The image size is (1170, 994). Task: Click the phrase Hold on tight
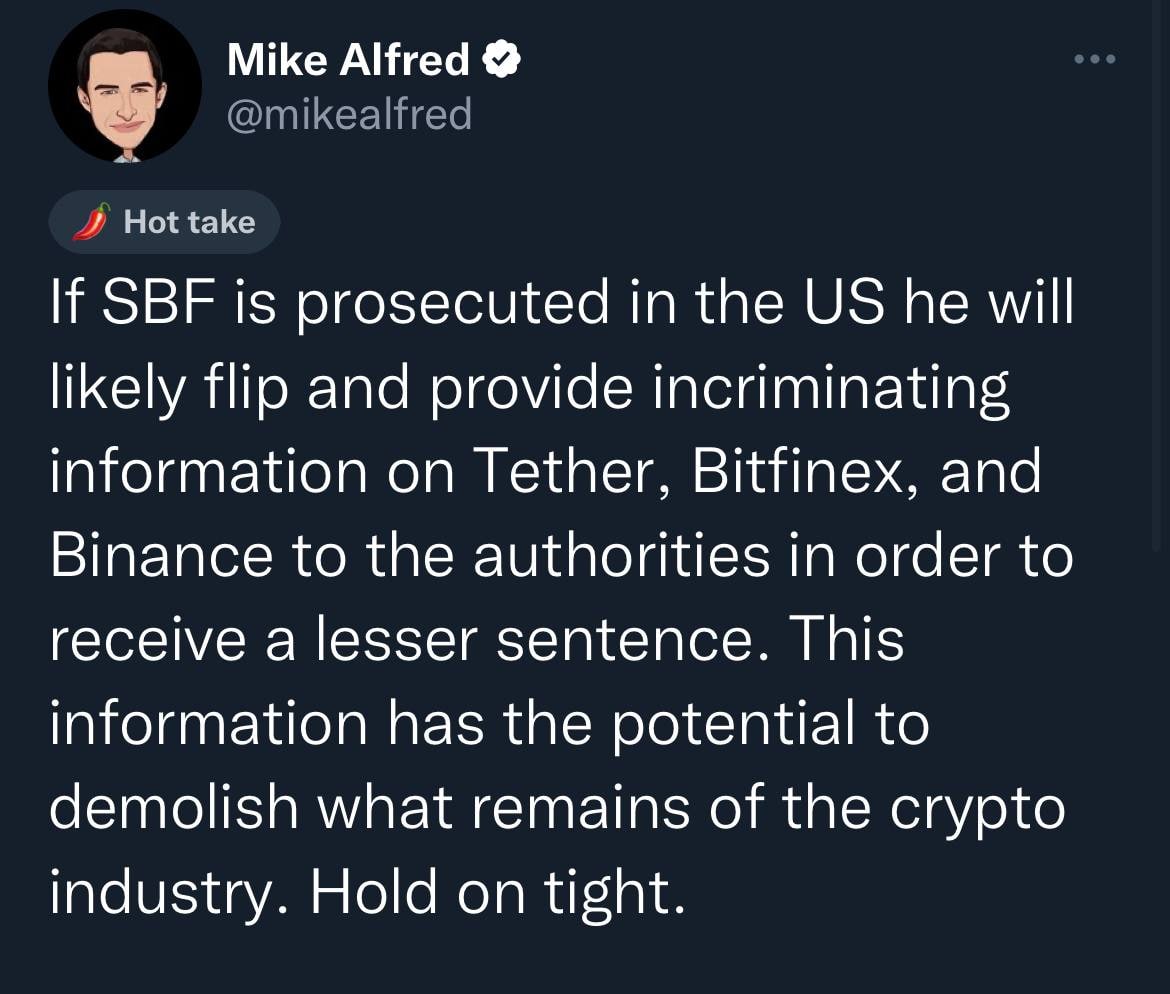498,891
